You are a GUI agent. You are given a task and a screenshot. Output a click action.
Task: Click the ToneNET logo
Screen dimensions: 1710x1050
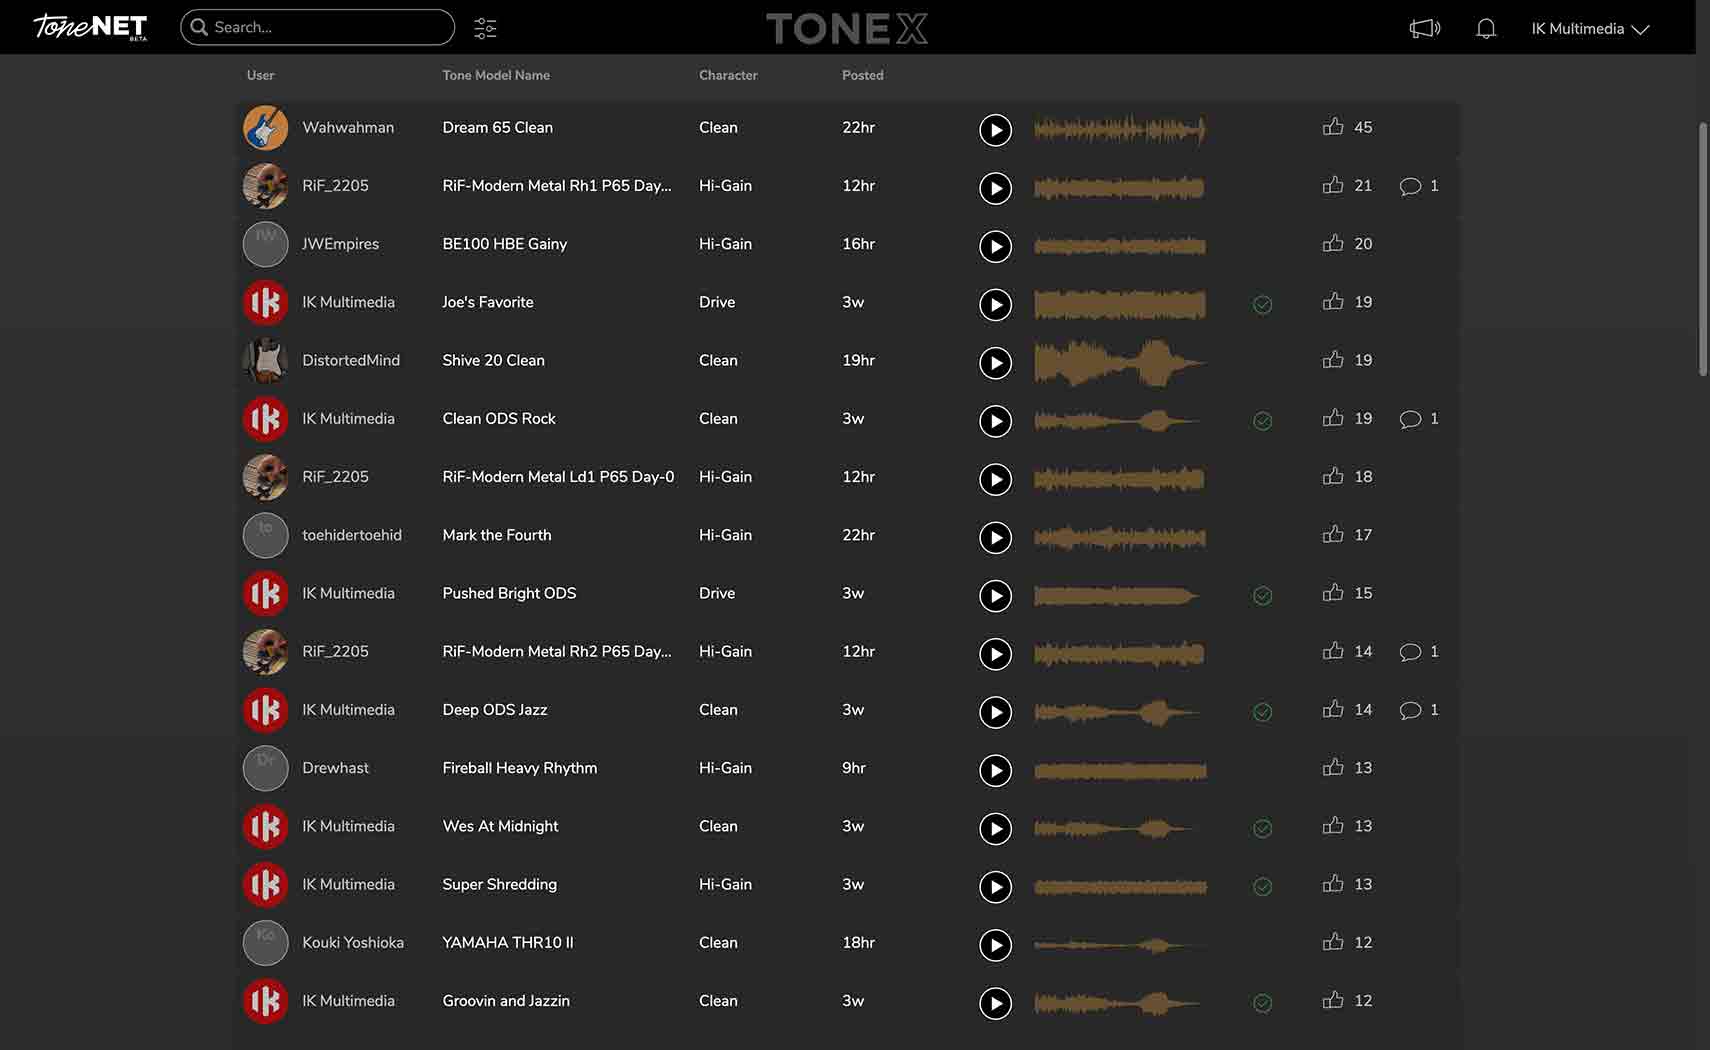(x=90, y=27)
